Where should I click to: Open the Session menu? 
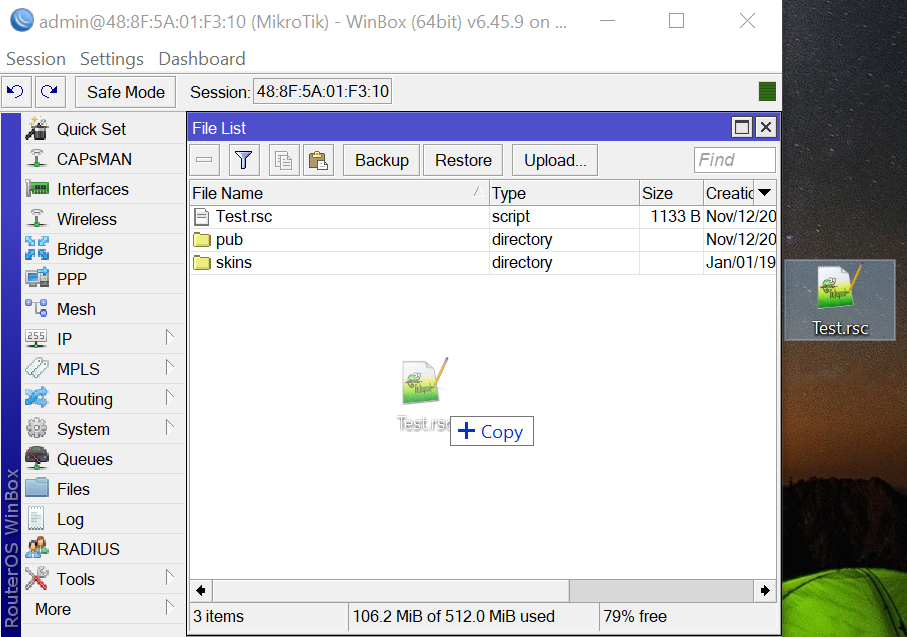click(36, 59)
